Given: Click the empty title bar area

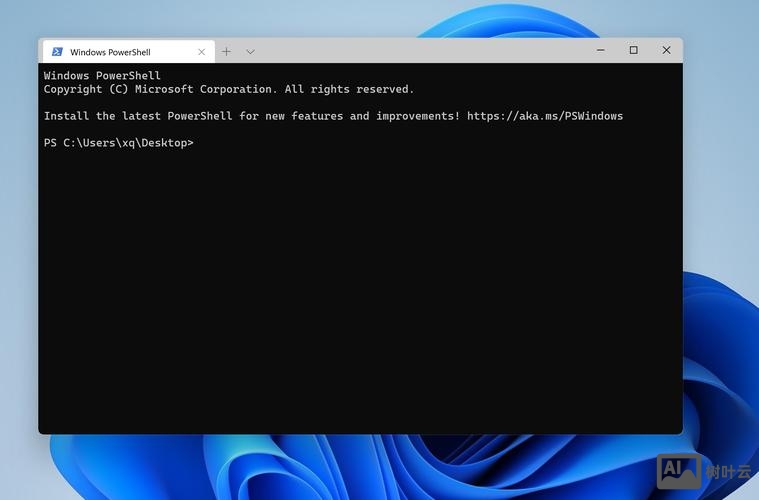Looking at the screenshot, I should coord(420,51).
